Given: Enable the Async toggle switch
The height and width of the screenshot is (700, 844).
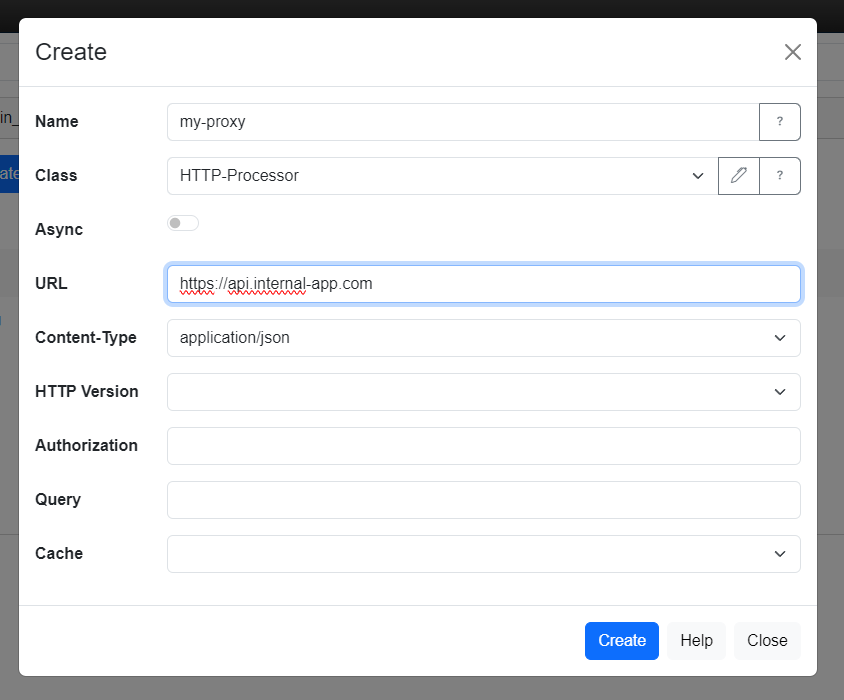Looking at the screenshot, I should point(183,223).
